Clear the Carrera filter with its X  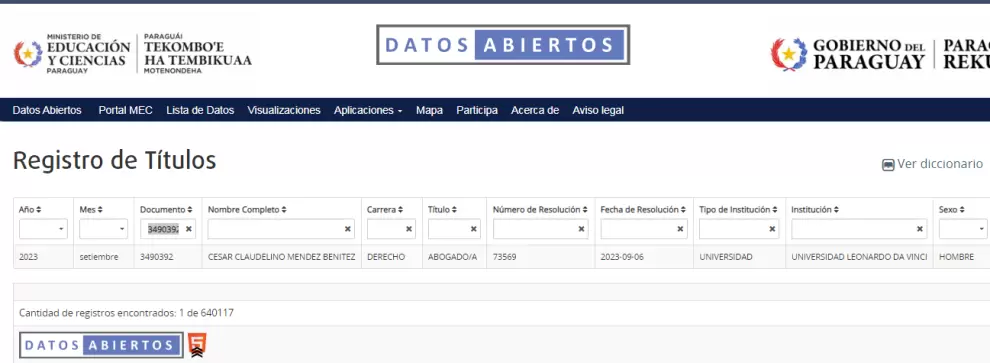409,229
